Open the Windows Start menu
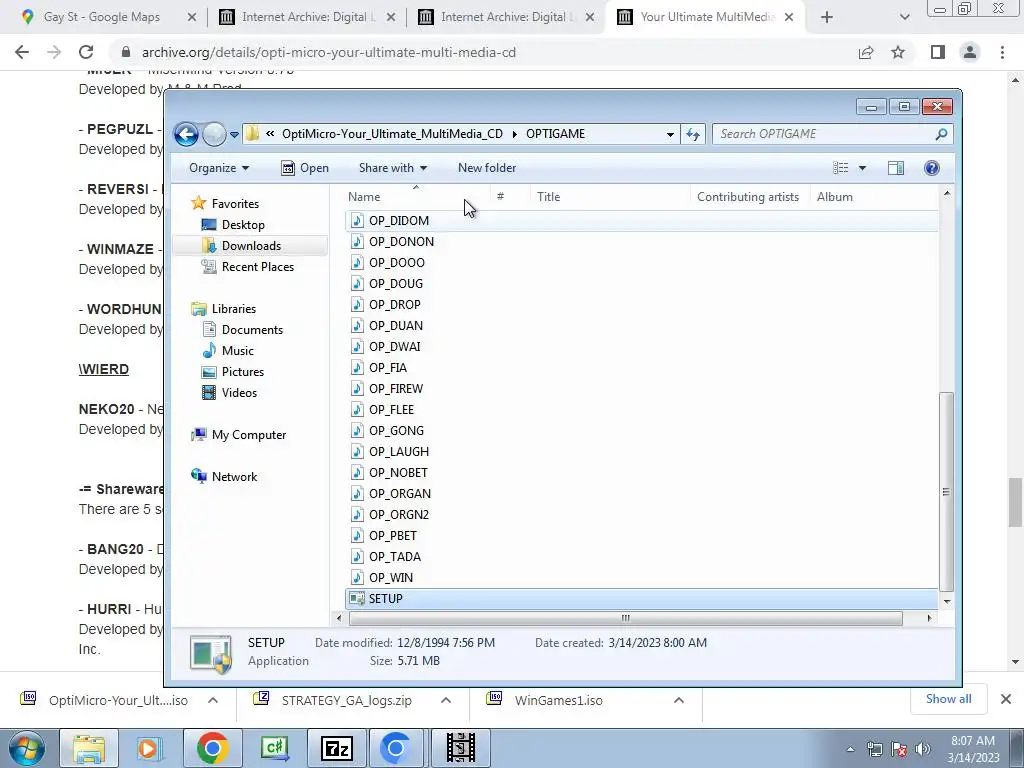 click(x=26, y=748)
